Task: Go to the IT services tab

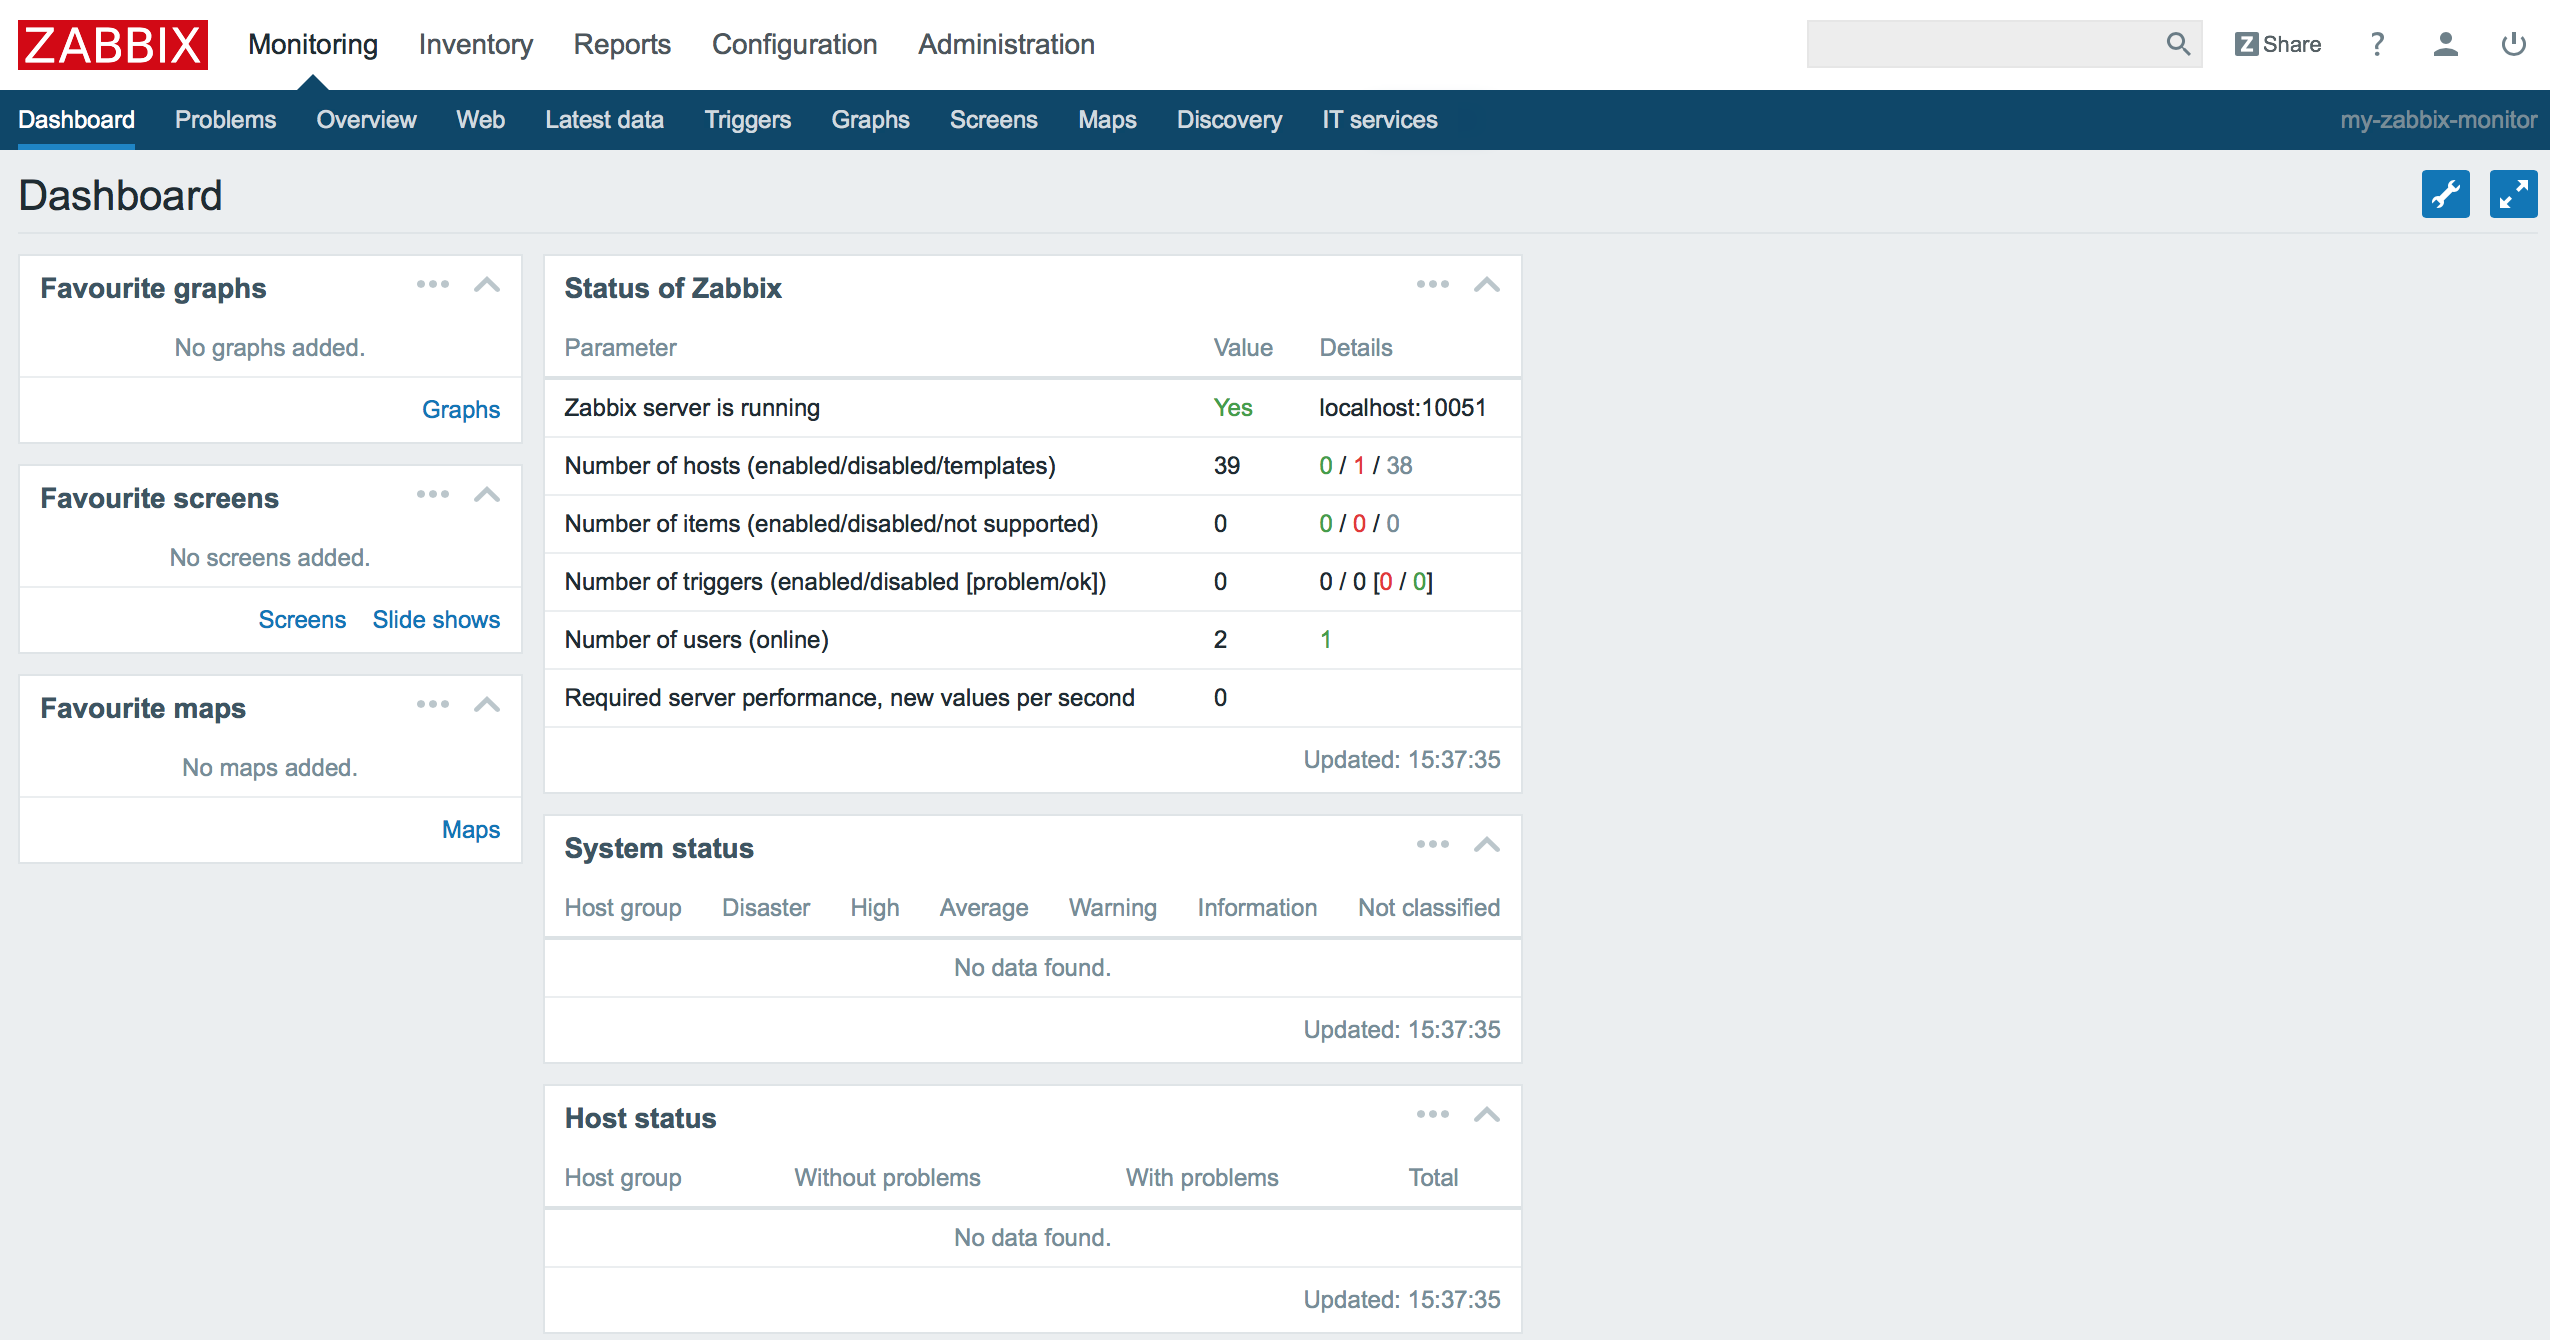Action: pyautogui.click(x=1380, y=120)
